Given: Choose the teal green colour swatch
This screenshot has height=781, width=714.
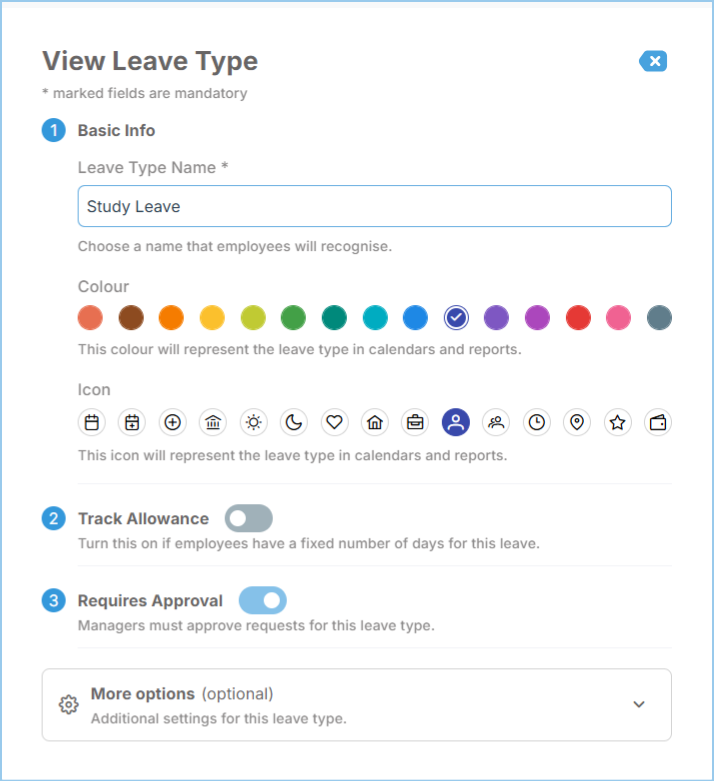Looking at the screenshot, I should coord(334,318).
